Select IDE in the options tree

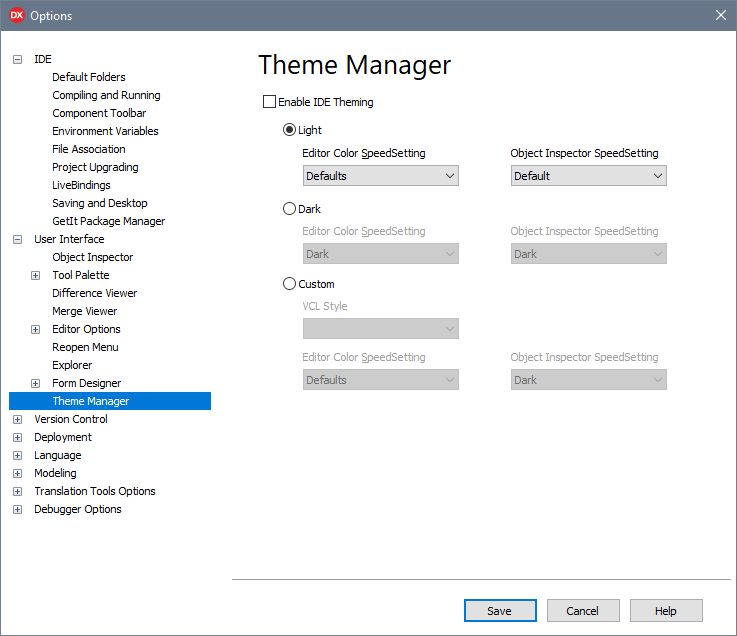tap(43, 59)
